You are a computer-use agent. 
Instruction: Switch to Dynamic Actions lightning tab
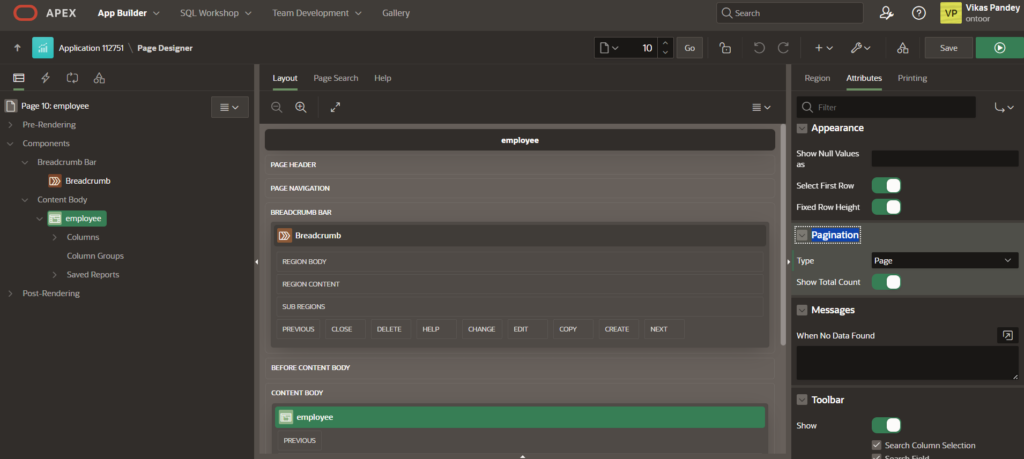(45, 78)
